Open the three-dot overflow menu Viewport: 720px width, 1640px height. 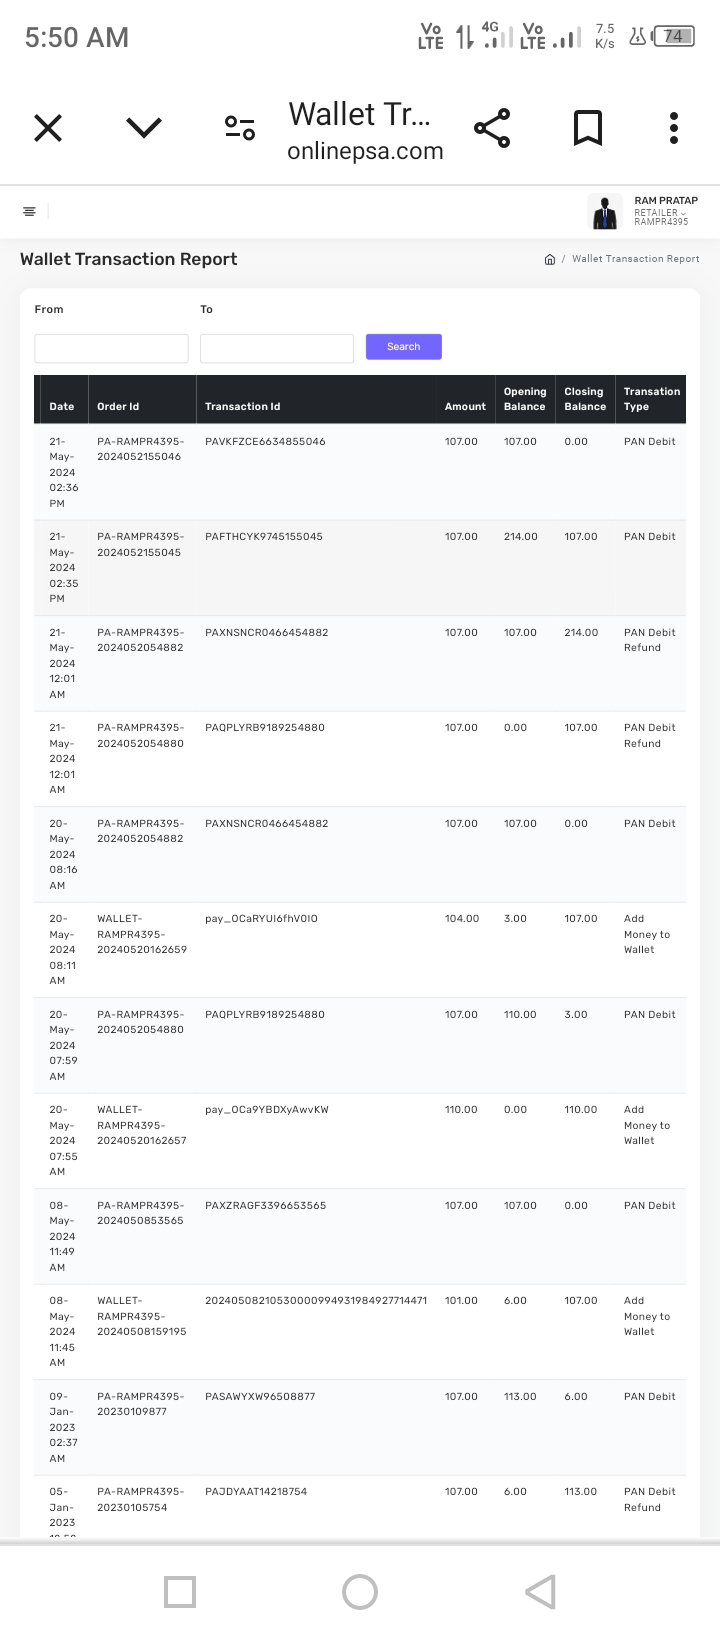tap(674, 128)
